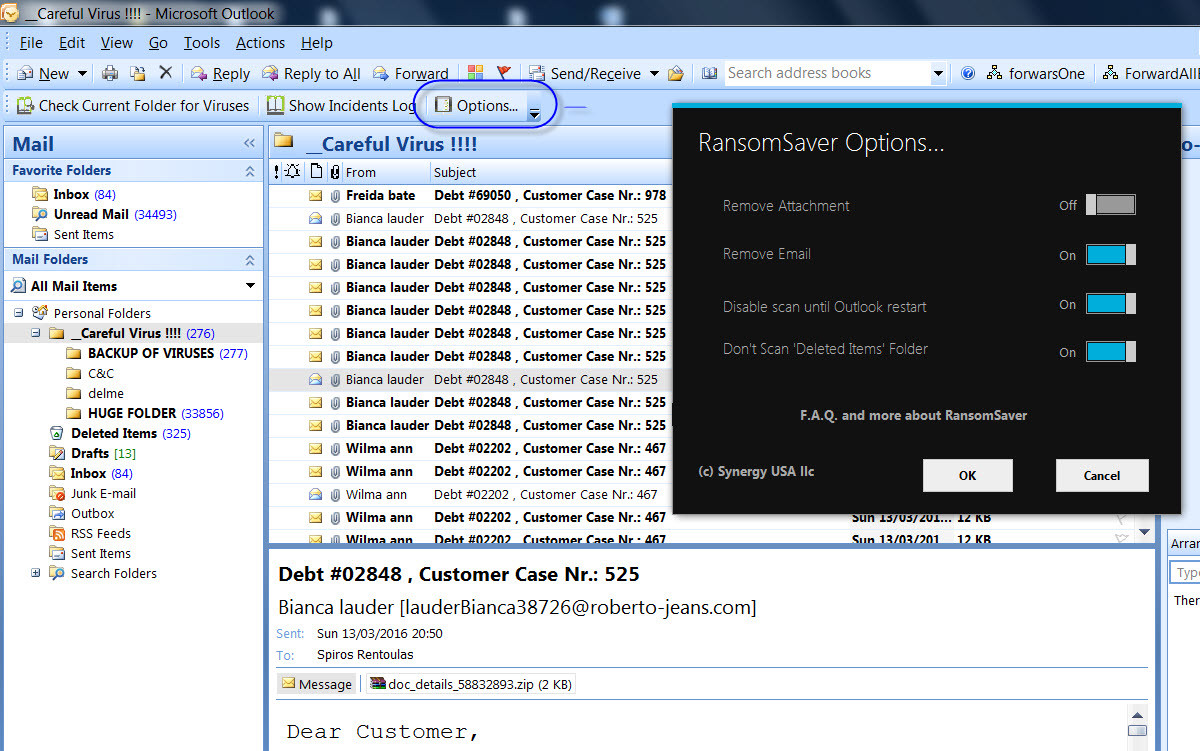Open the Search address books dropdown
The image size is (1200, 751).
pos(938,73)
